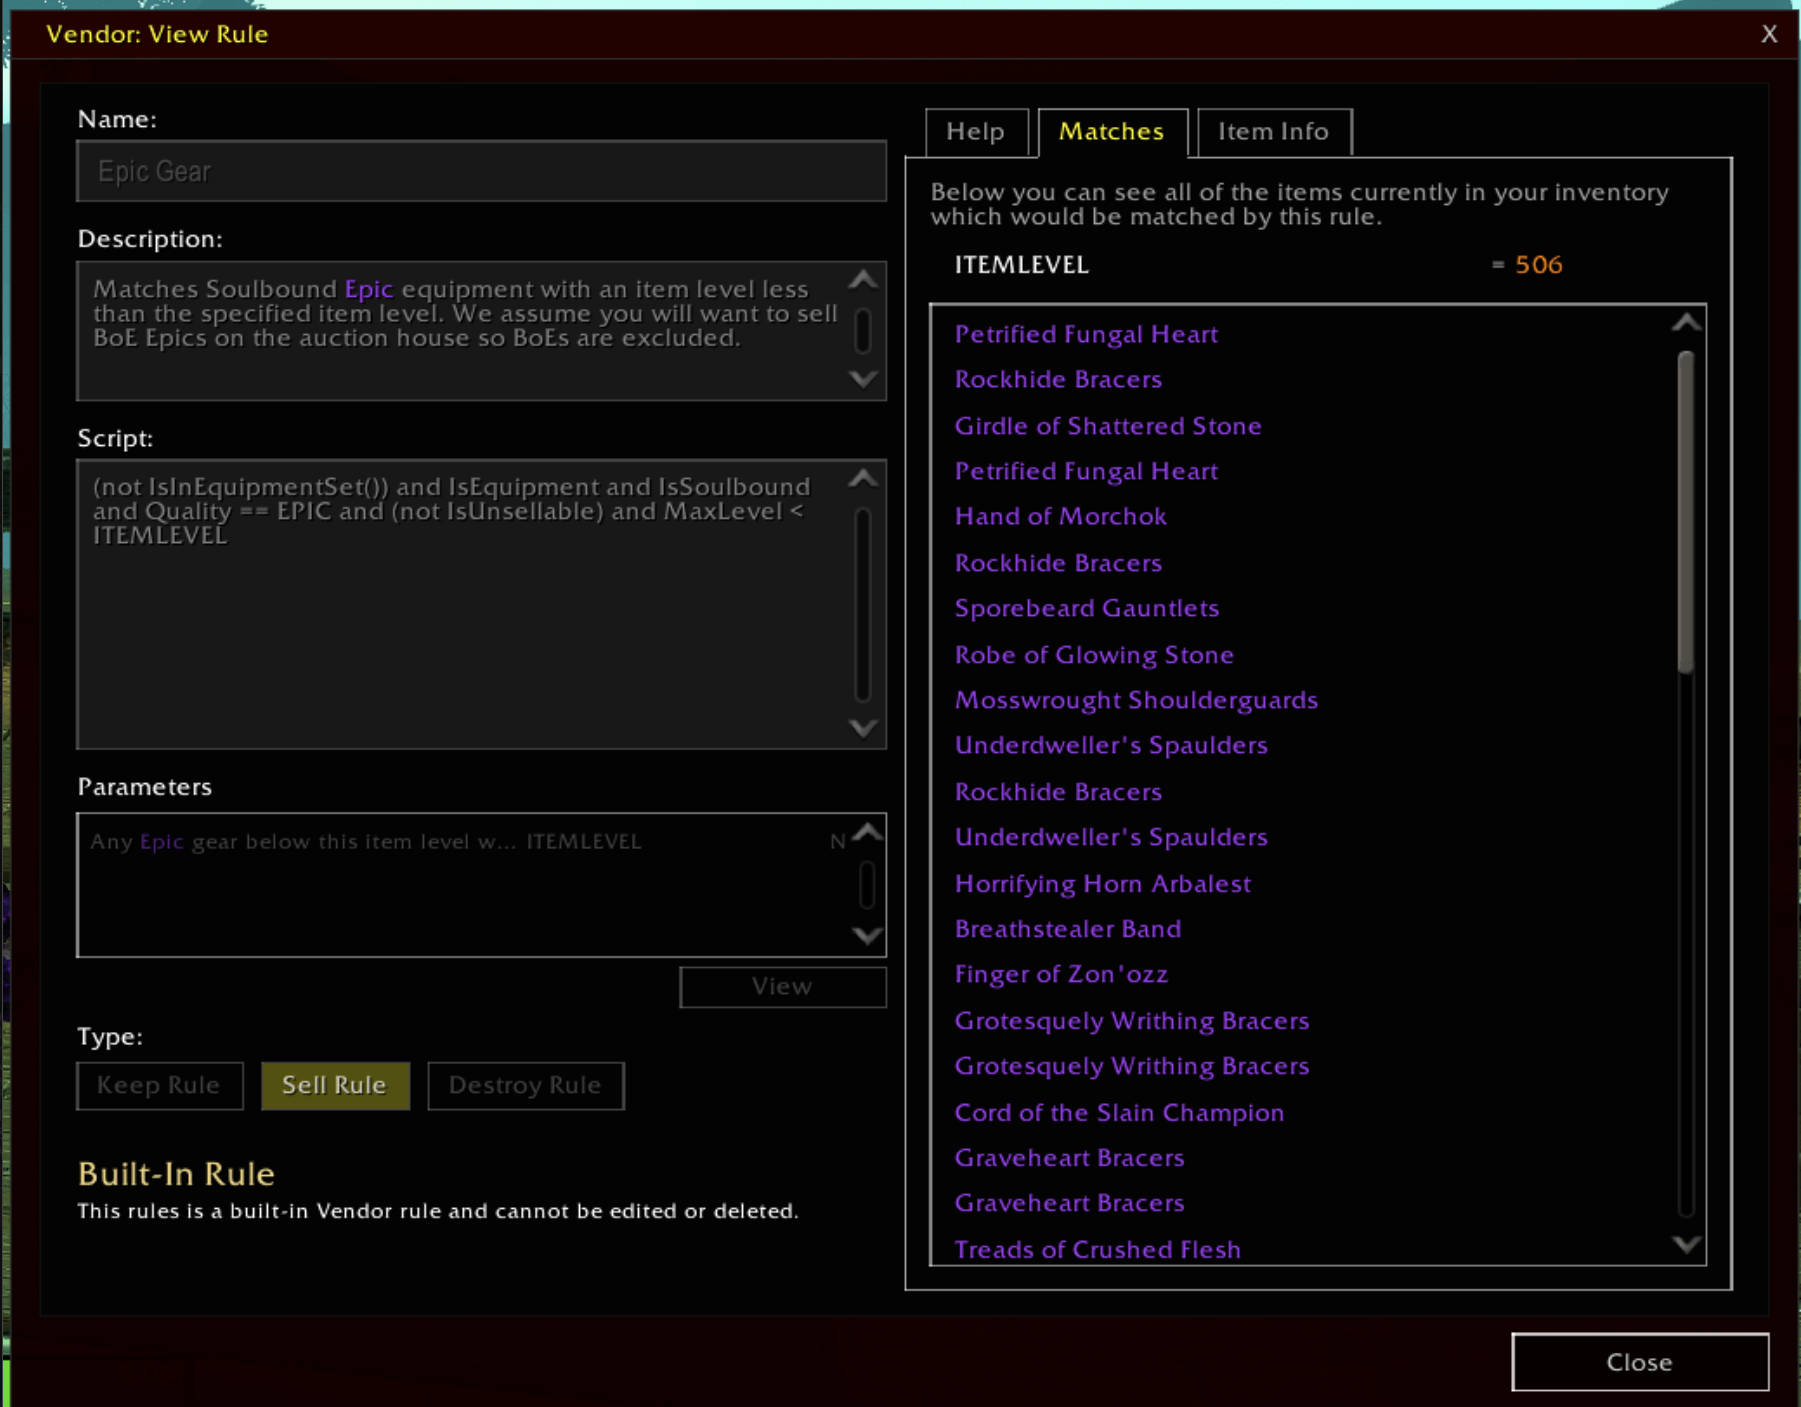Select the Destroy Rule type
1801x1407 pixels.
click(526, 1085)
